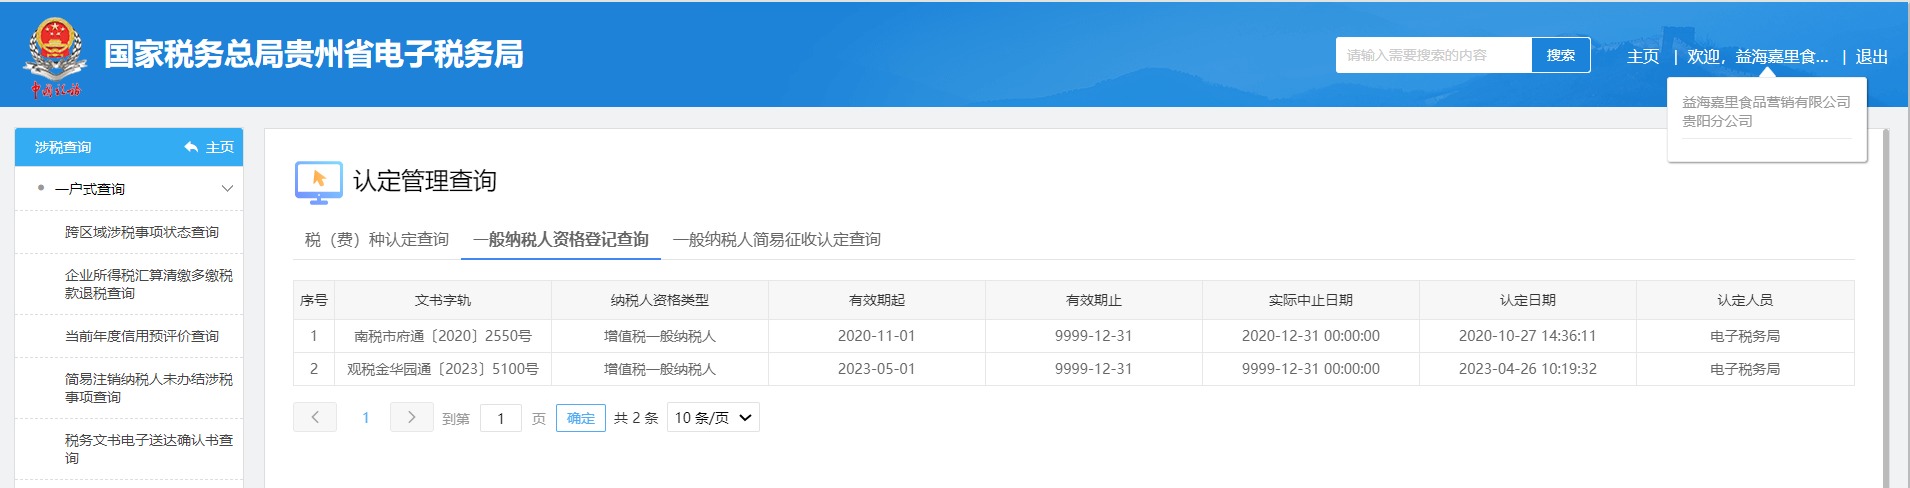Click the 搜索 button
The width and height of the screenshot is (1910, 488).
coord(1560,55)
